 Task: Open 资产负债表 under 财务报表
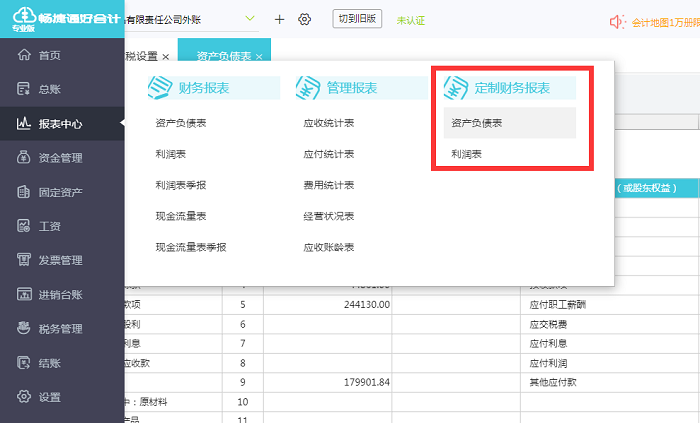coord(181,123)
